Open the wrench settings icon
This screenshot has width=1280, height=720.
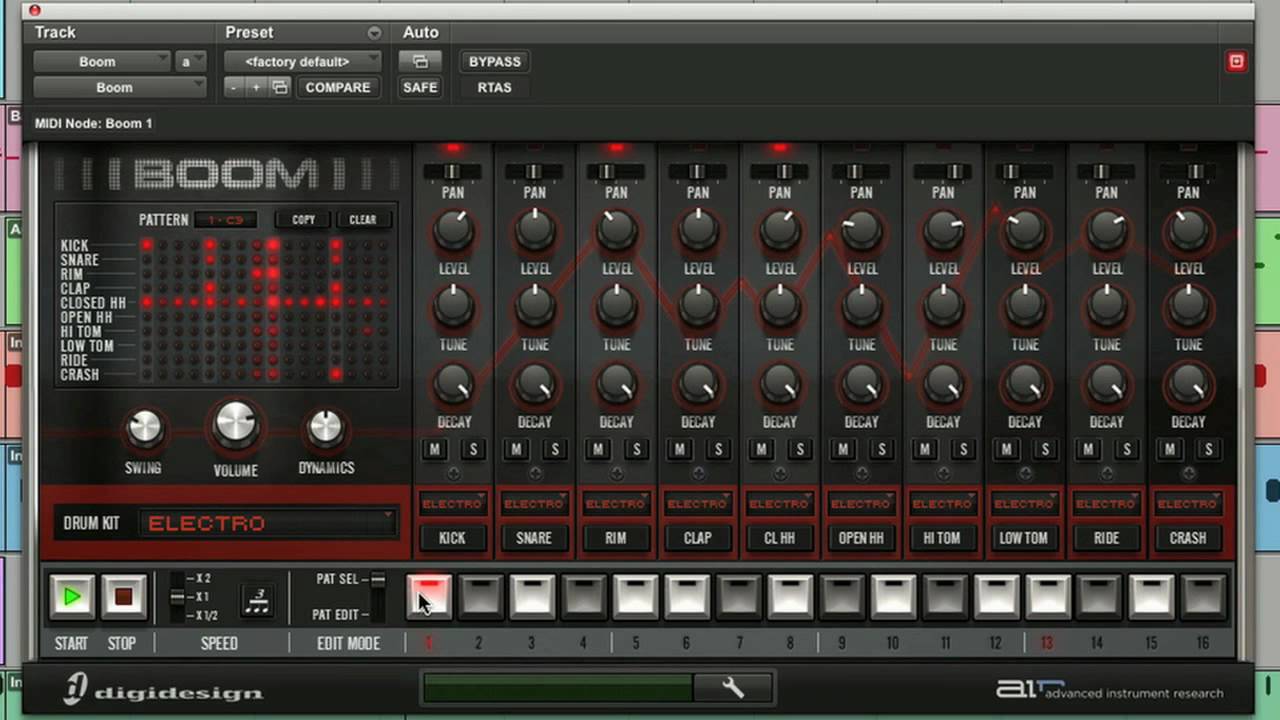pos(733,688)
